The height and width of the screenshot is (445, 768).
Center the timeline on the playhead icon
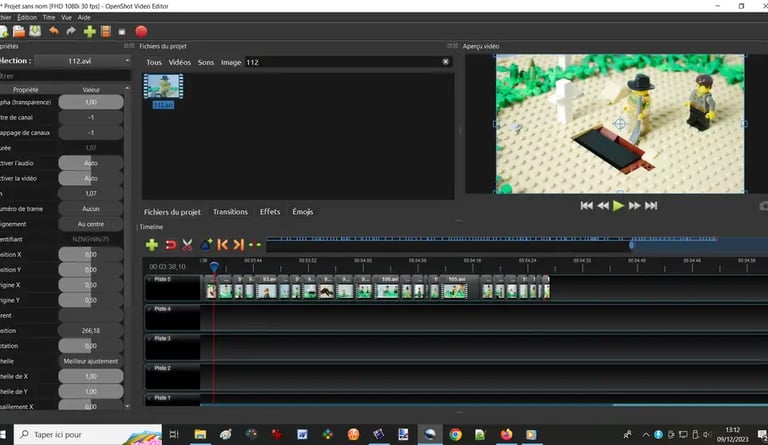pos(255,245)
